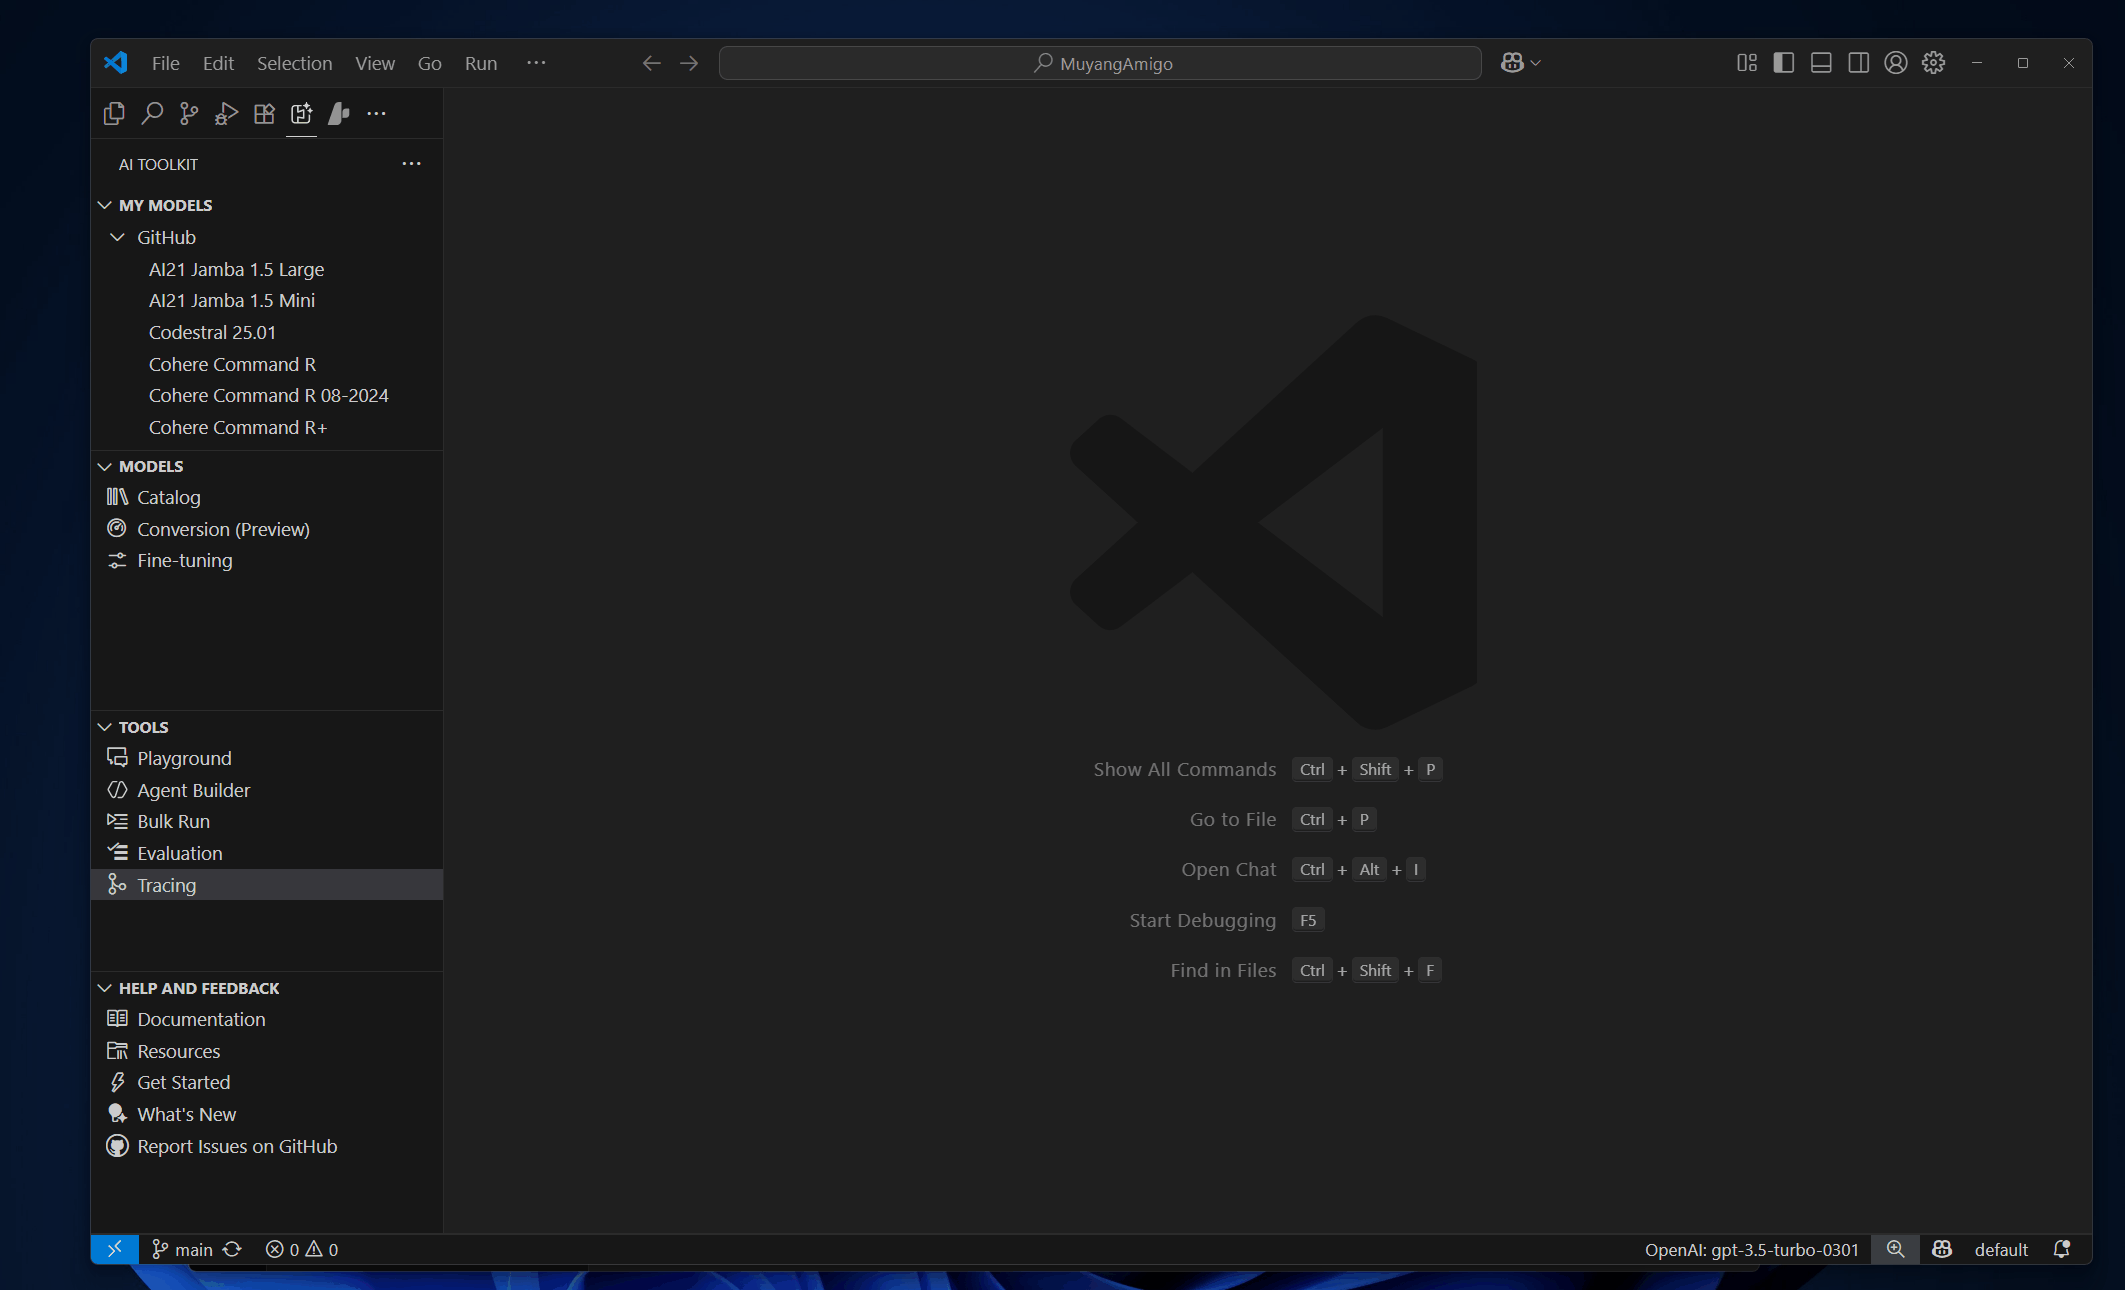Select the Cohere Command R+ model

(267, 427)
